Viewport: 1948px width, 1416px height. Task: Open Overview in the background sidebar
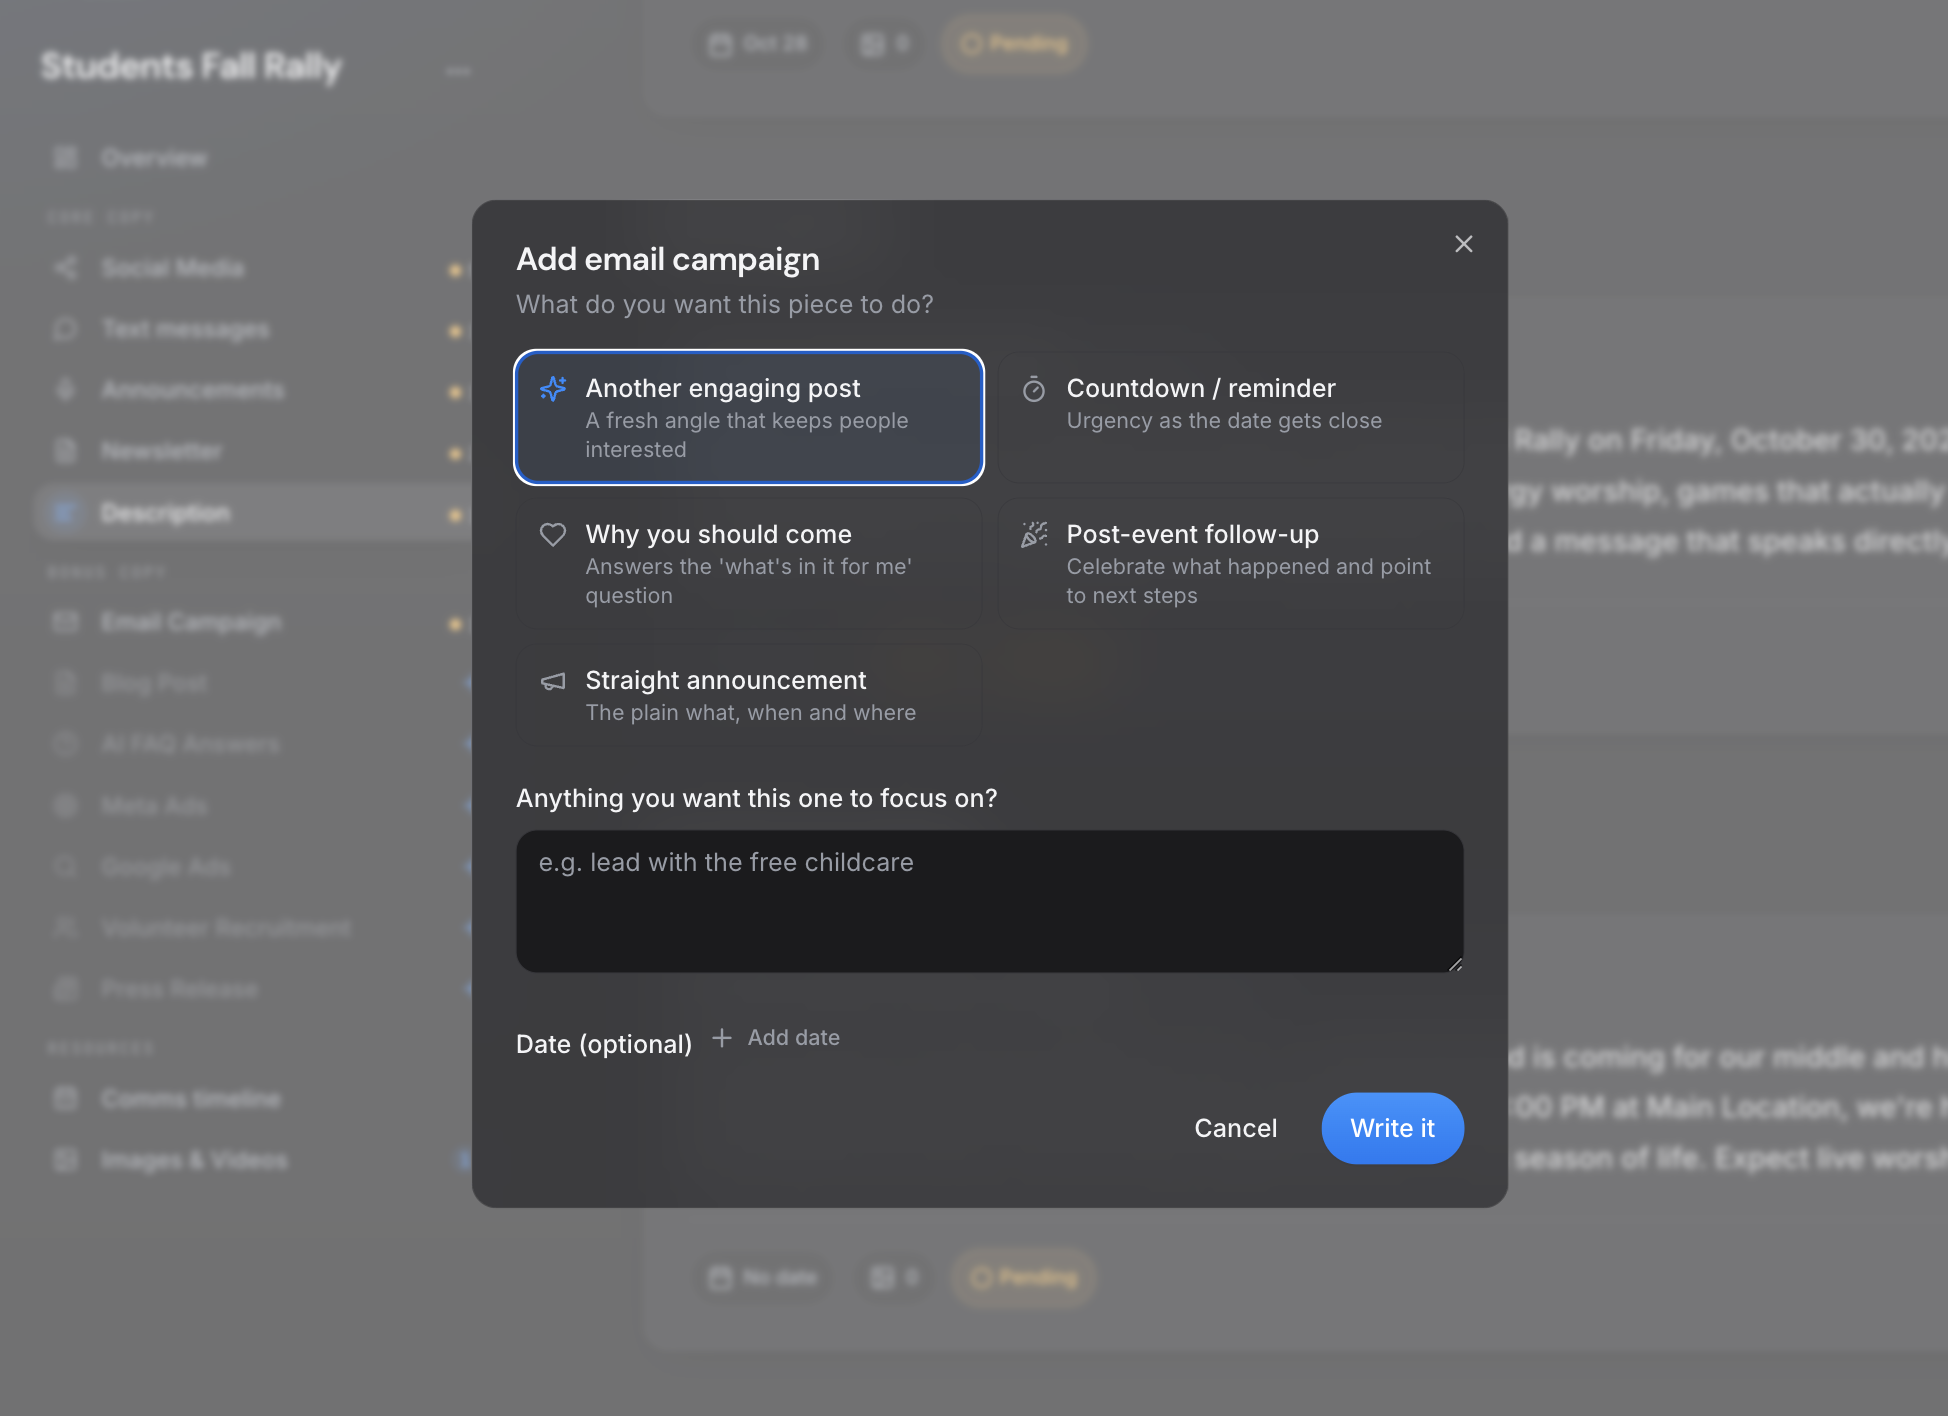tap(253, 158)
